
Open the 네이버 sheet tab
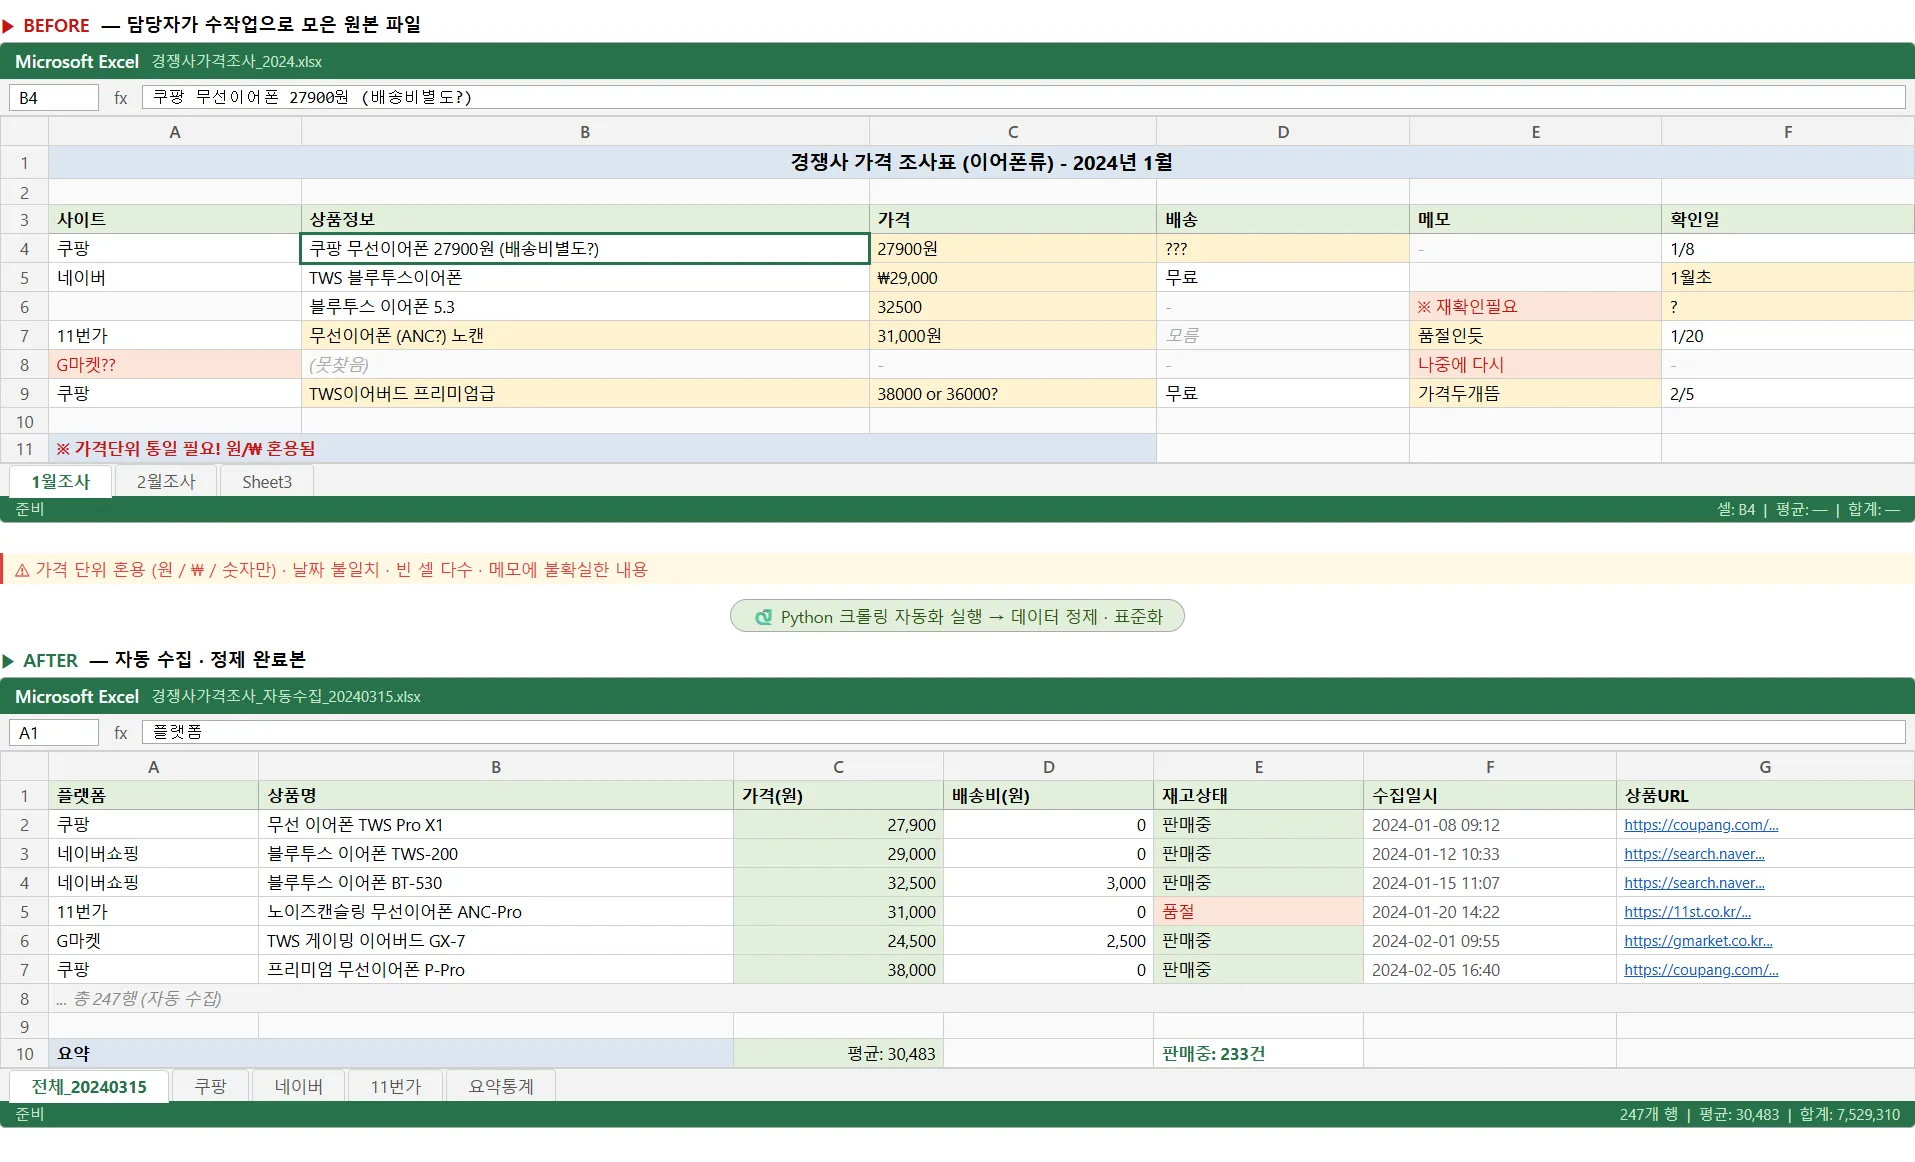point(299,1086)
